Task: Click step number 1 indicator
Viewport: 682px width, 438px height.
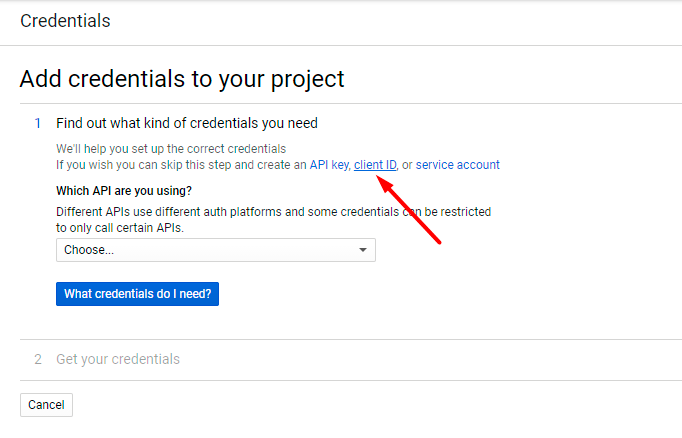Action: [38, 123]
